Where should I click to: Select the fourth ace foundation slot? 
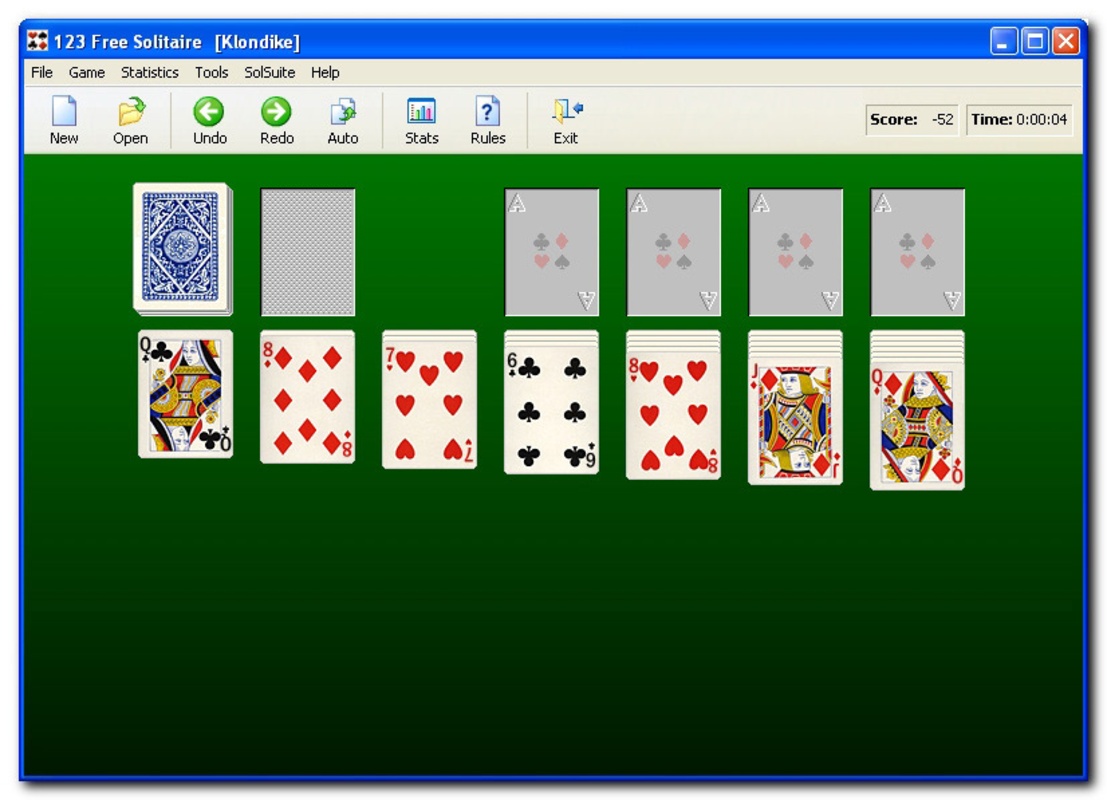click(x=918, y=251)
